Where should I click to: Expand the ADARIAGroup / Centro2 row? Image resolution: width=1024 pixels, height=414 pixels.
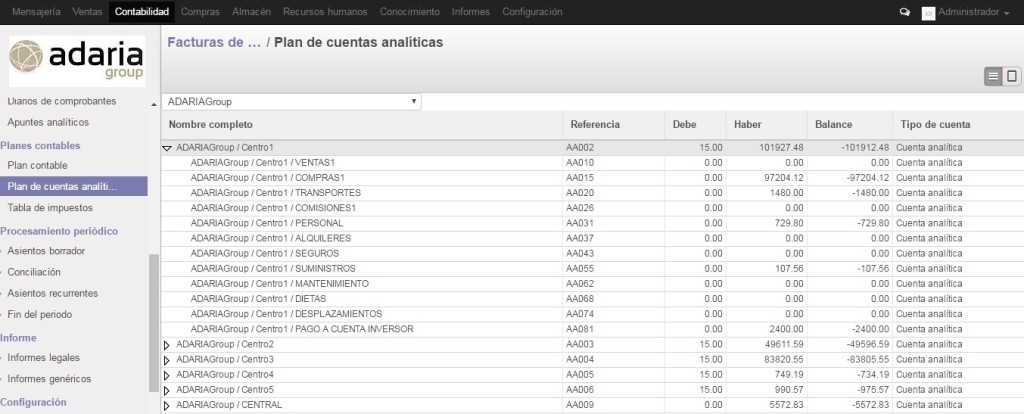(167, 345)
